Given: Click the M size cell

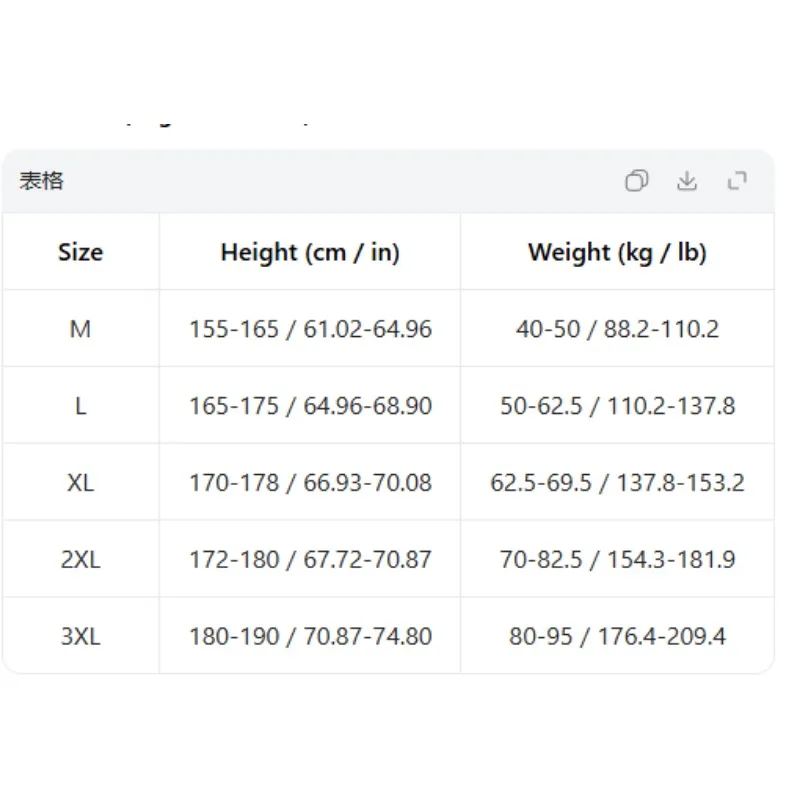Looking at the screenshot, I should [81, 329].
